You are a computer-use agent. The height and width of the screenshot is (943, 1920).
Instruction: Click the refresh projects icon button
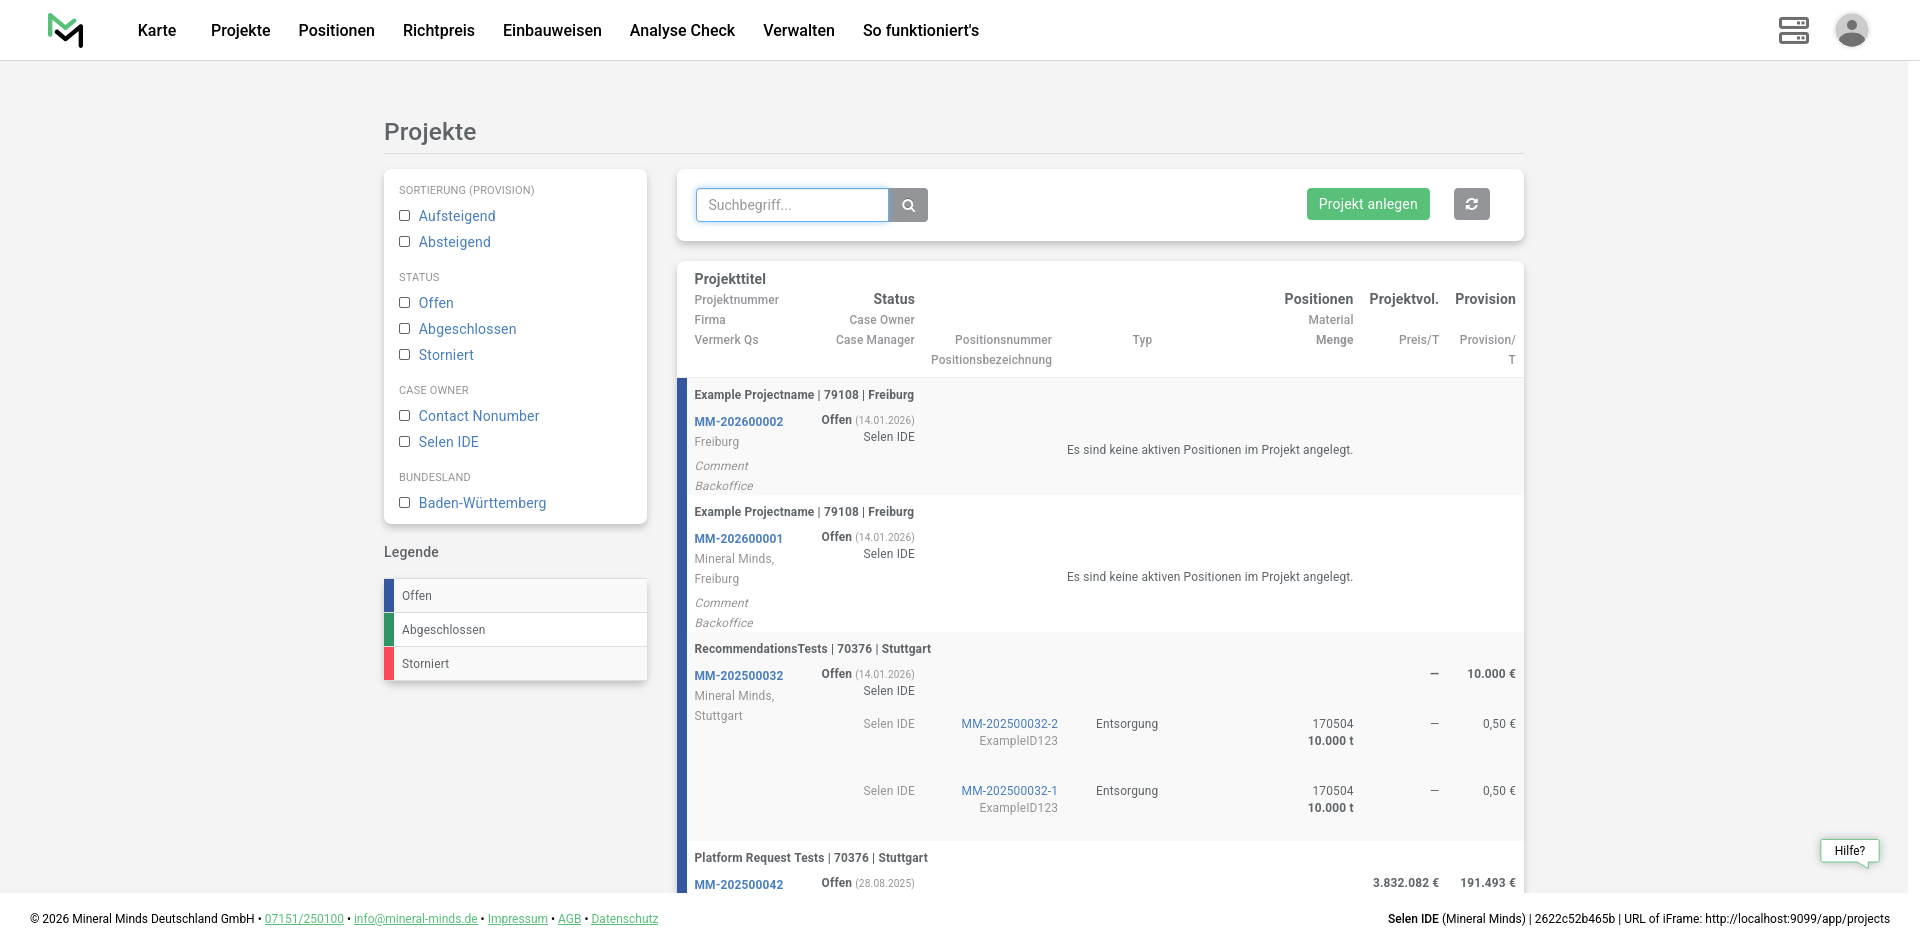(x=1471, y=204)
